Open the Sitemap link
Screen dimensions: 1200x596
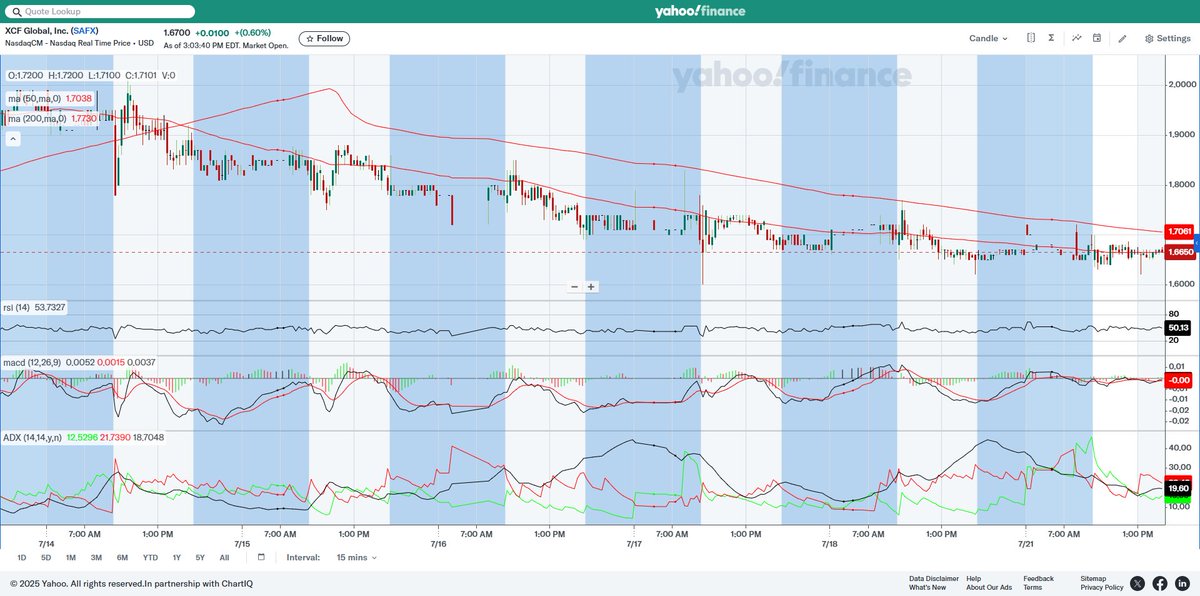point(1093,578)
